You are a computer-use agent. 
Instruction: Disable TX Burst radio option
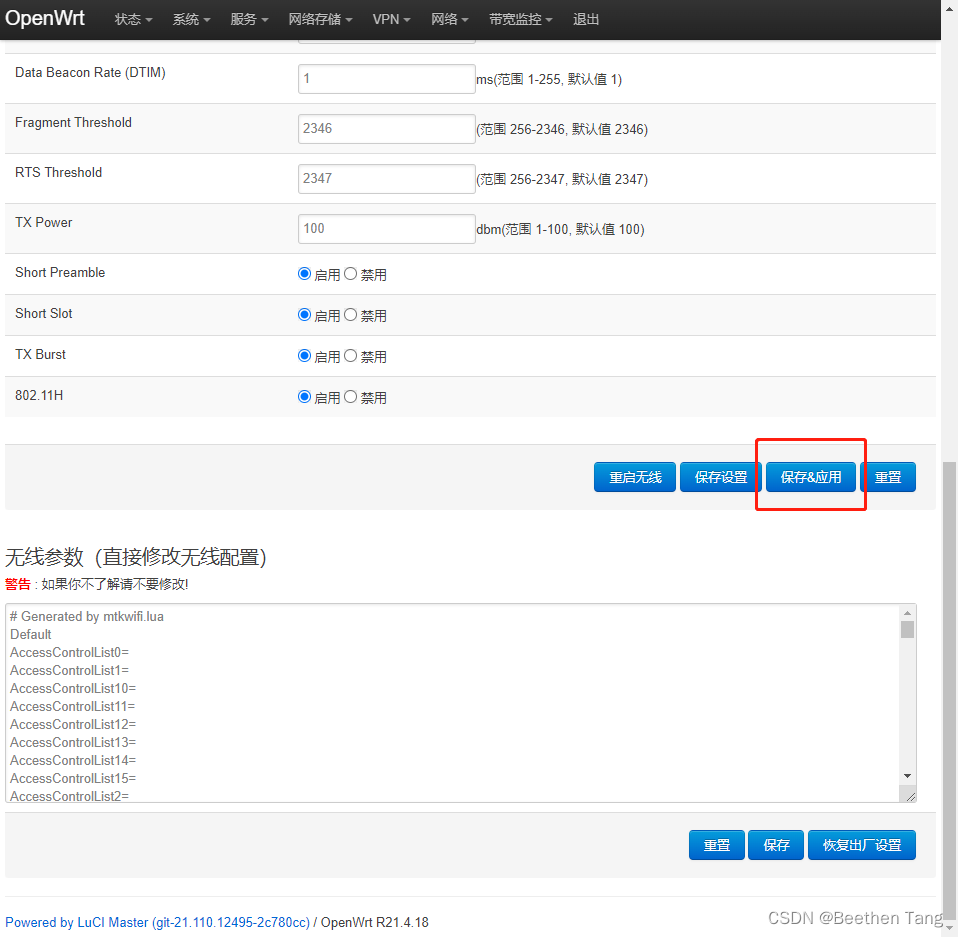(x=350, y=355)
